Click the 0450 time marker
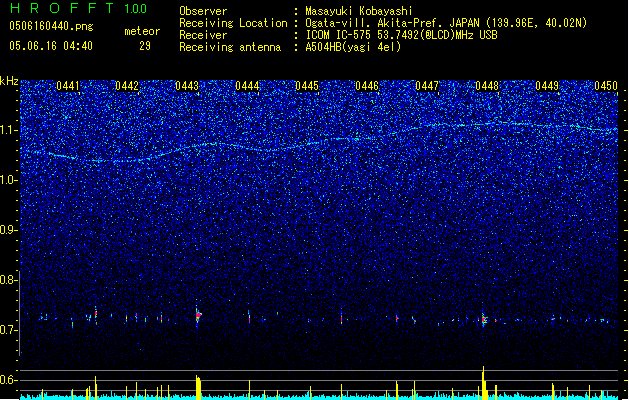The width and height of the screenshot is (629, 400). pyautogui.click(x=606, y=86)
